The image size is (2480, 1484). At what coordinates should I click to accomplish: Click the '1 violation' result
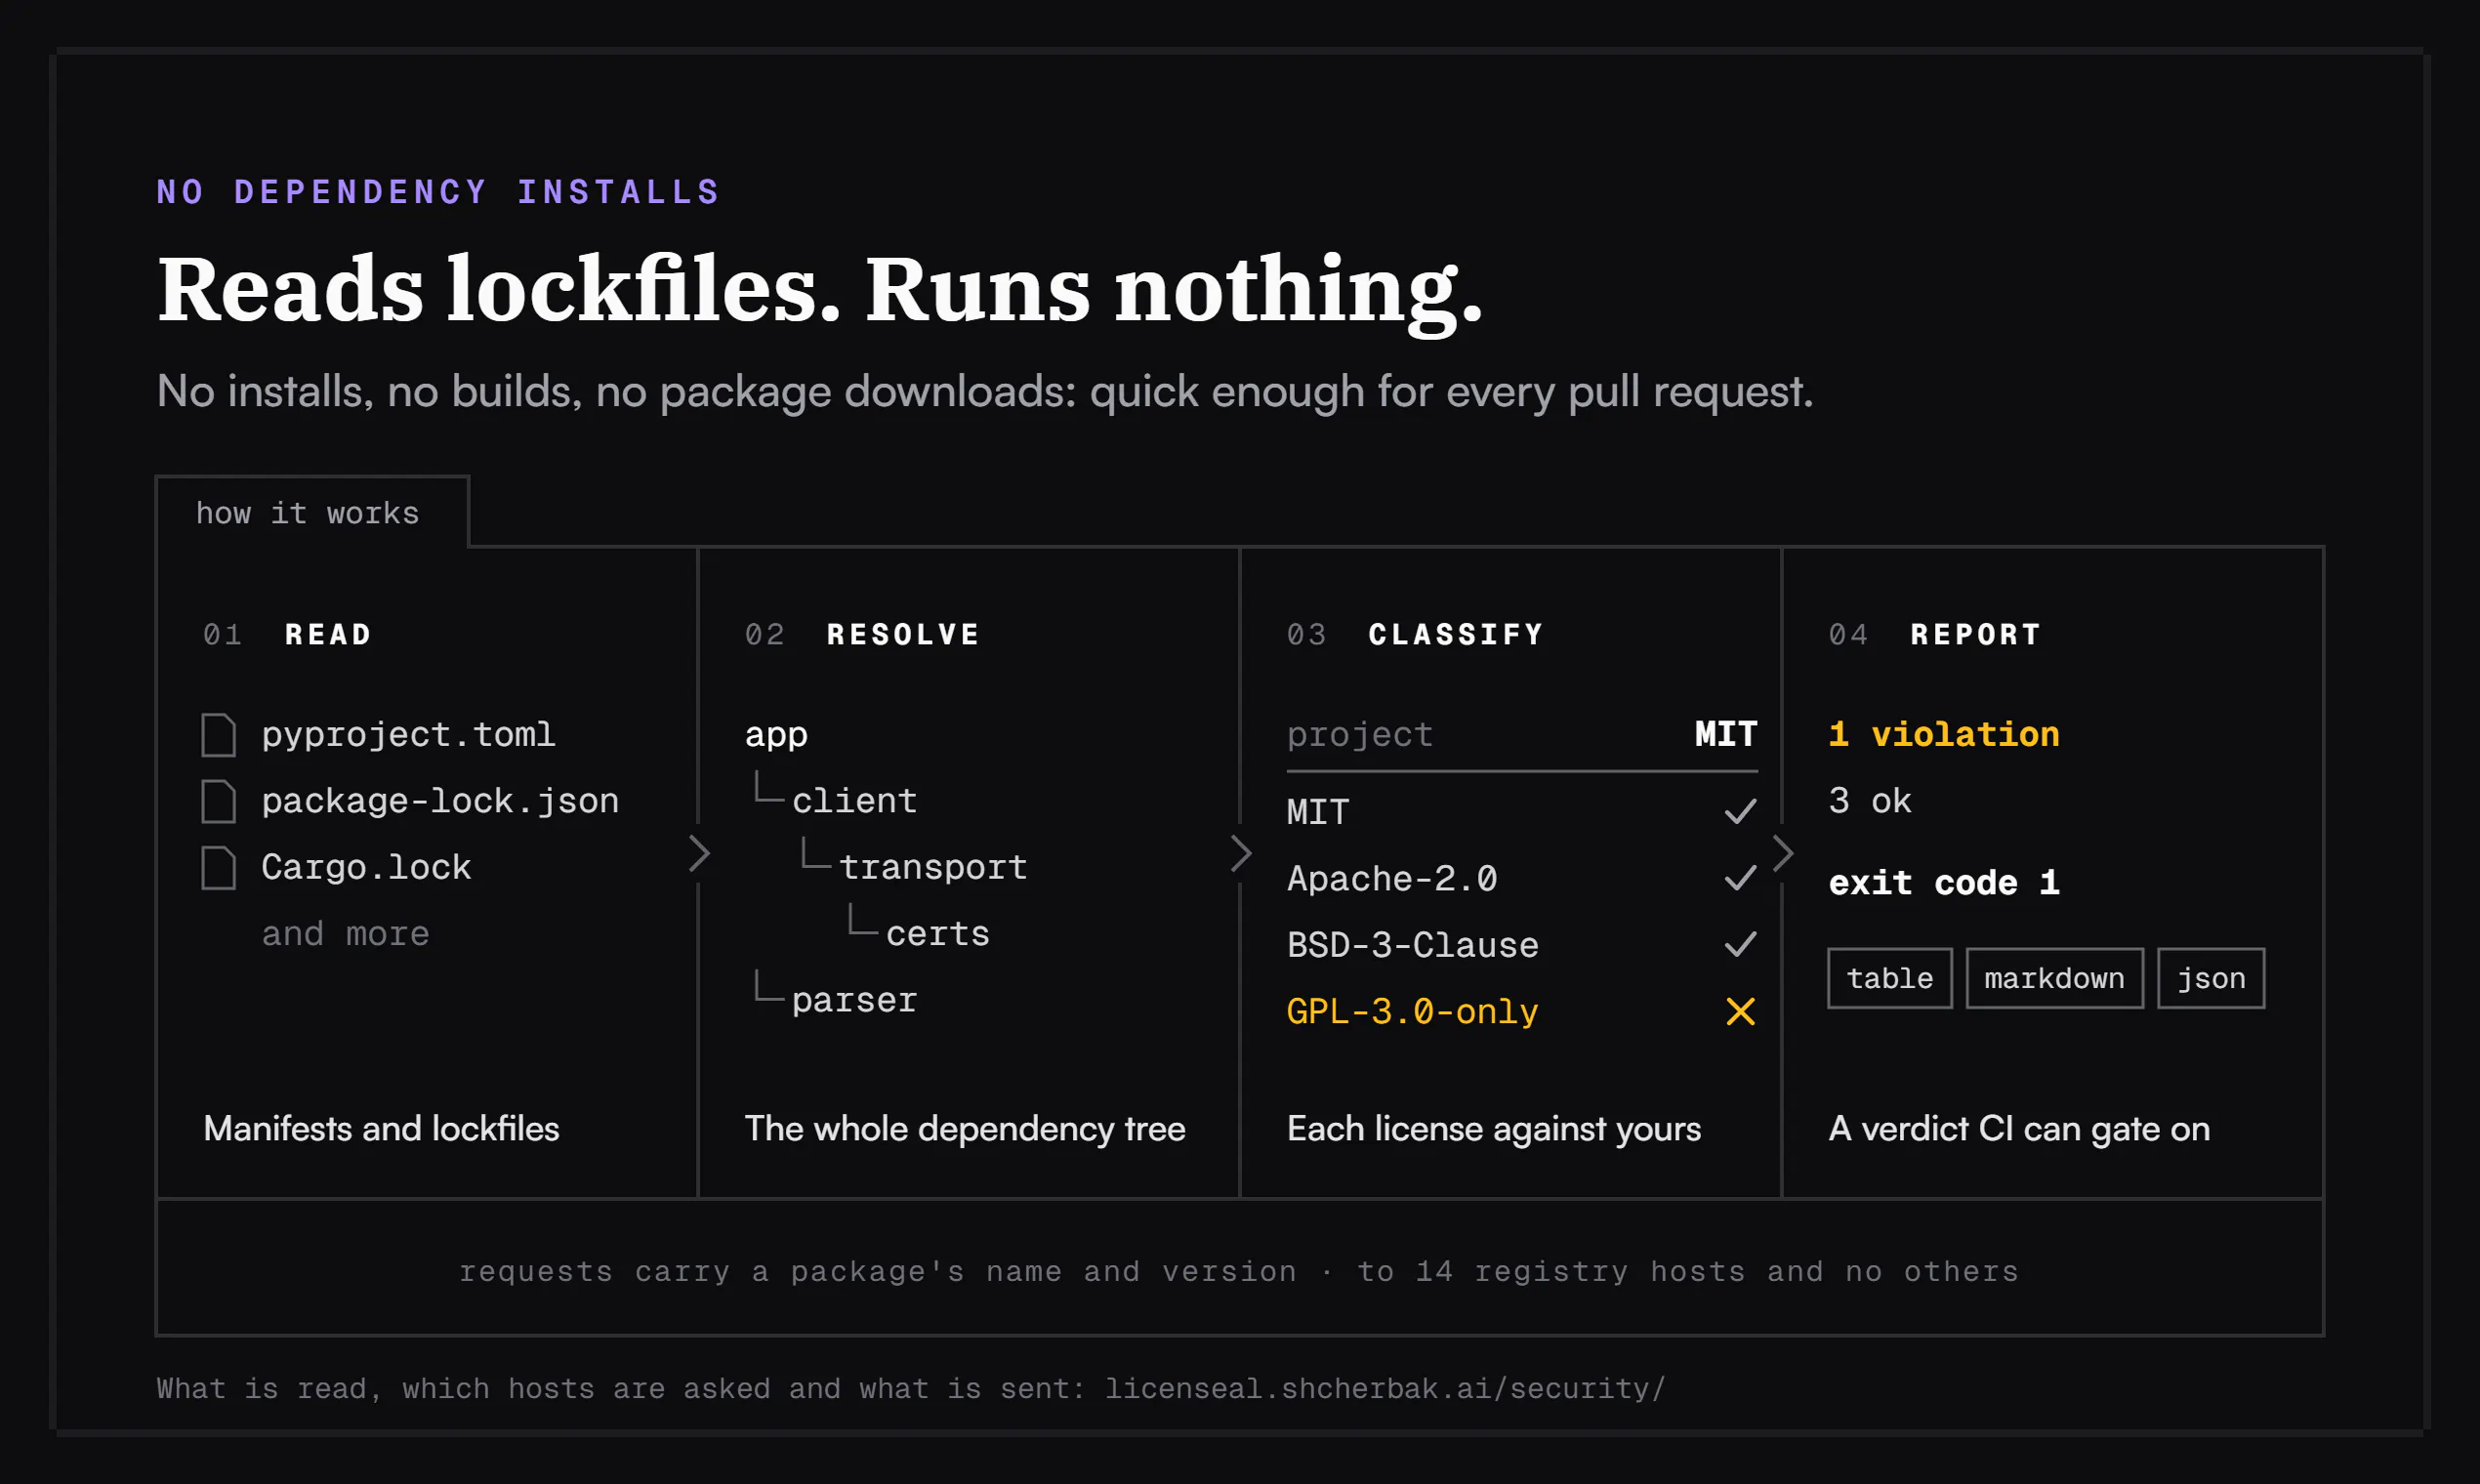pos(1944,734)
